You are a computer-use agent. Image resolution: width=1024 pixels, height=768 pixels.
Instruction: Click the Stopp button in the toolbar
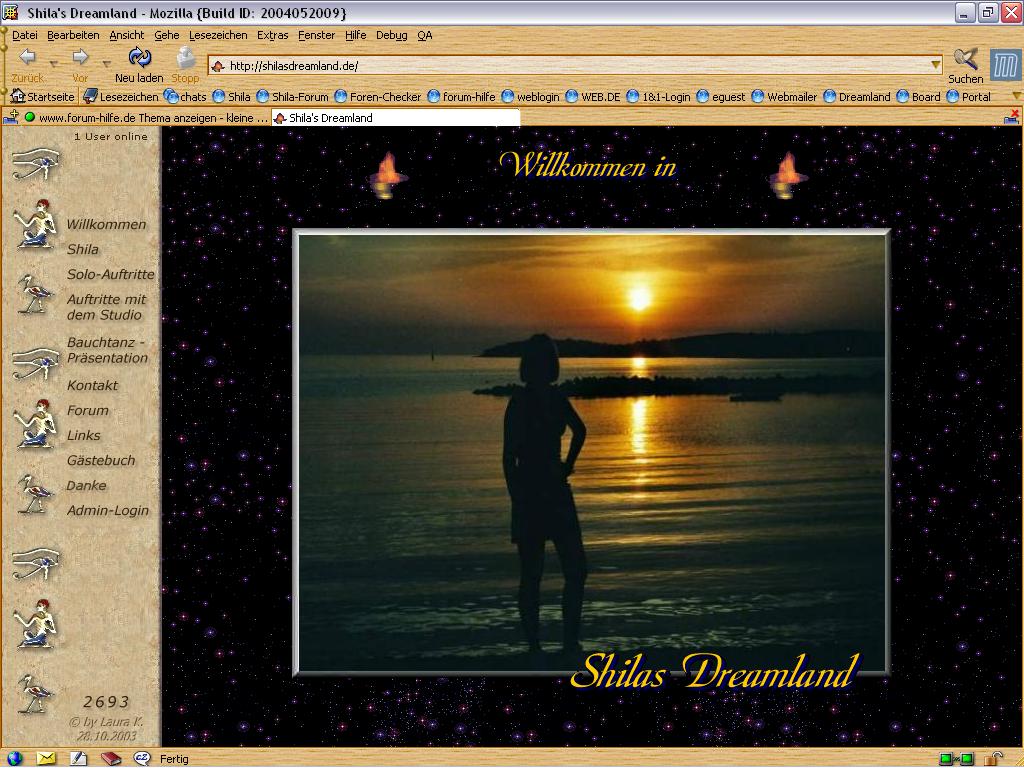[x=185, y=63]
